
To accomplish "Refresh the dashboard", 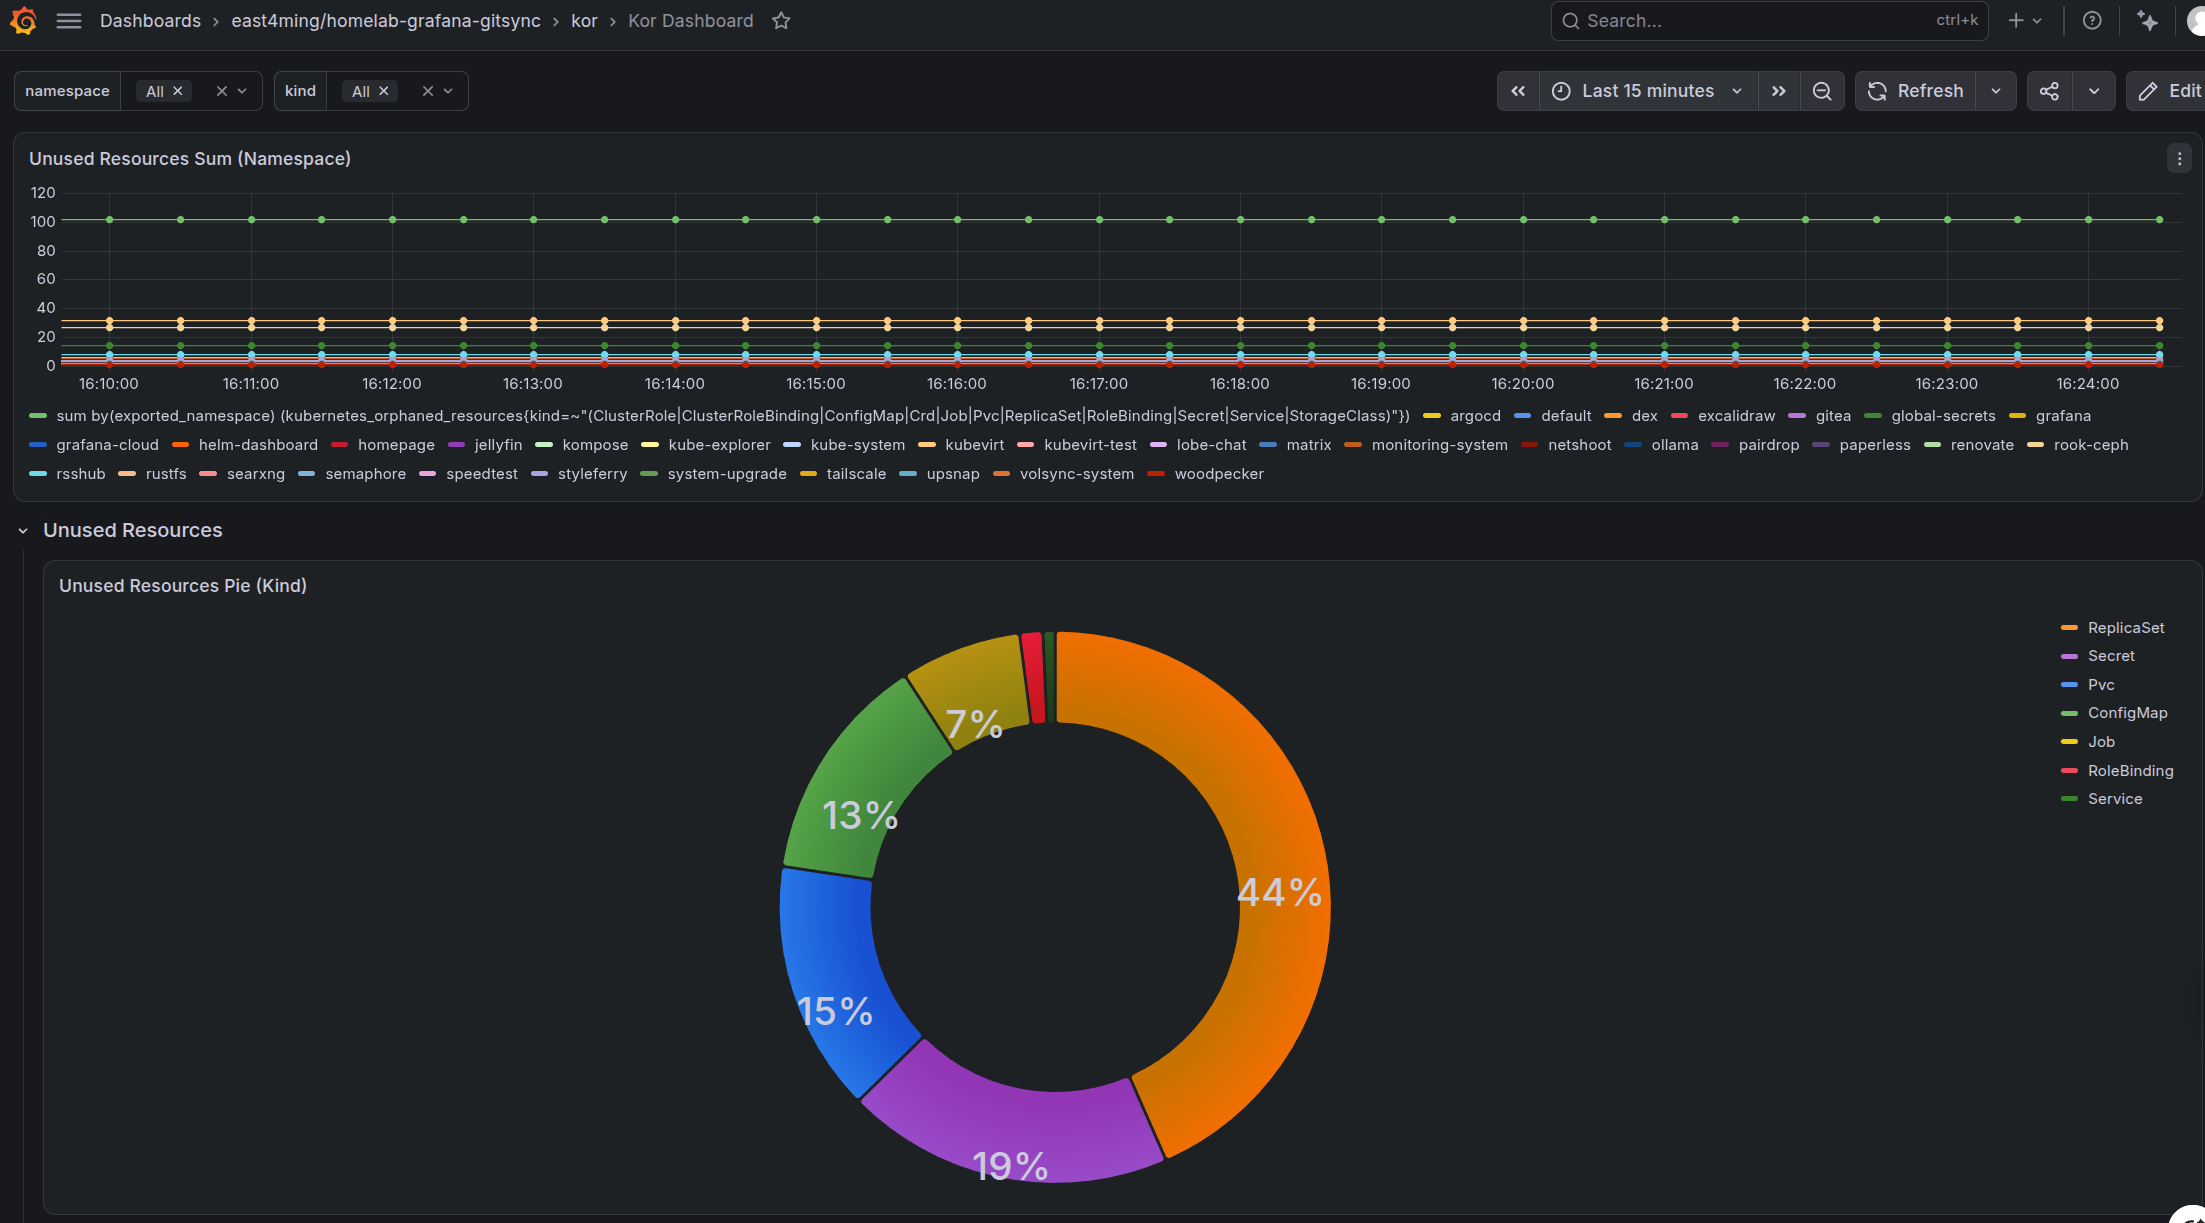I will coord(1915,91).
